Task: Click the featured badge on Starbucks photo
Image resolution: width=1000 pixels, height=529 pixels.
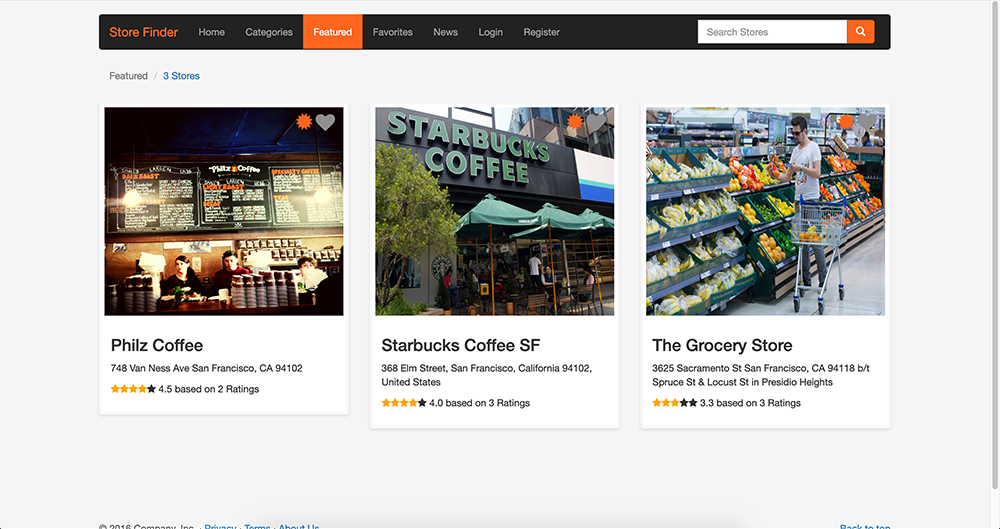Action: coord(575,121)
